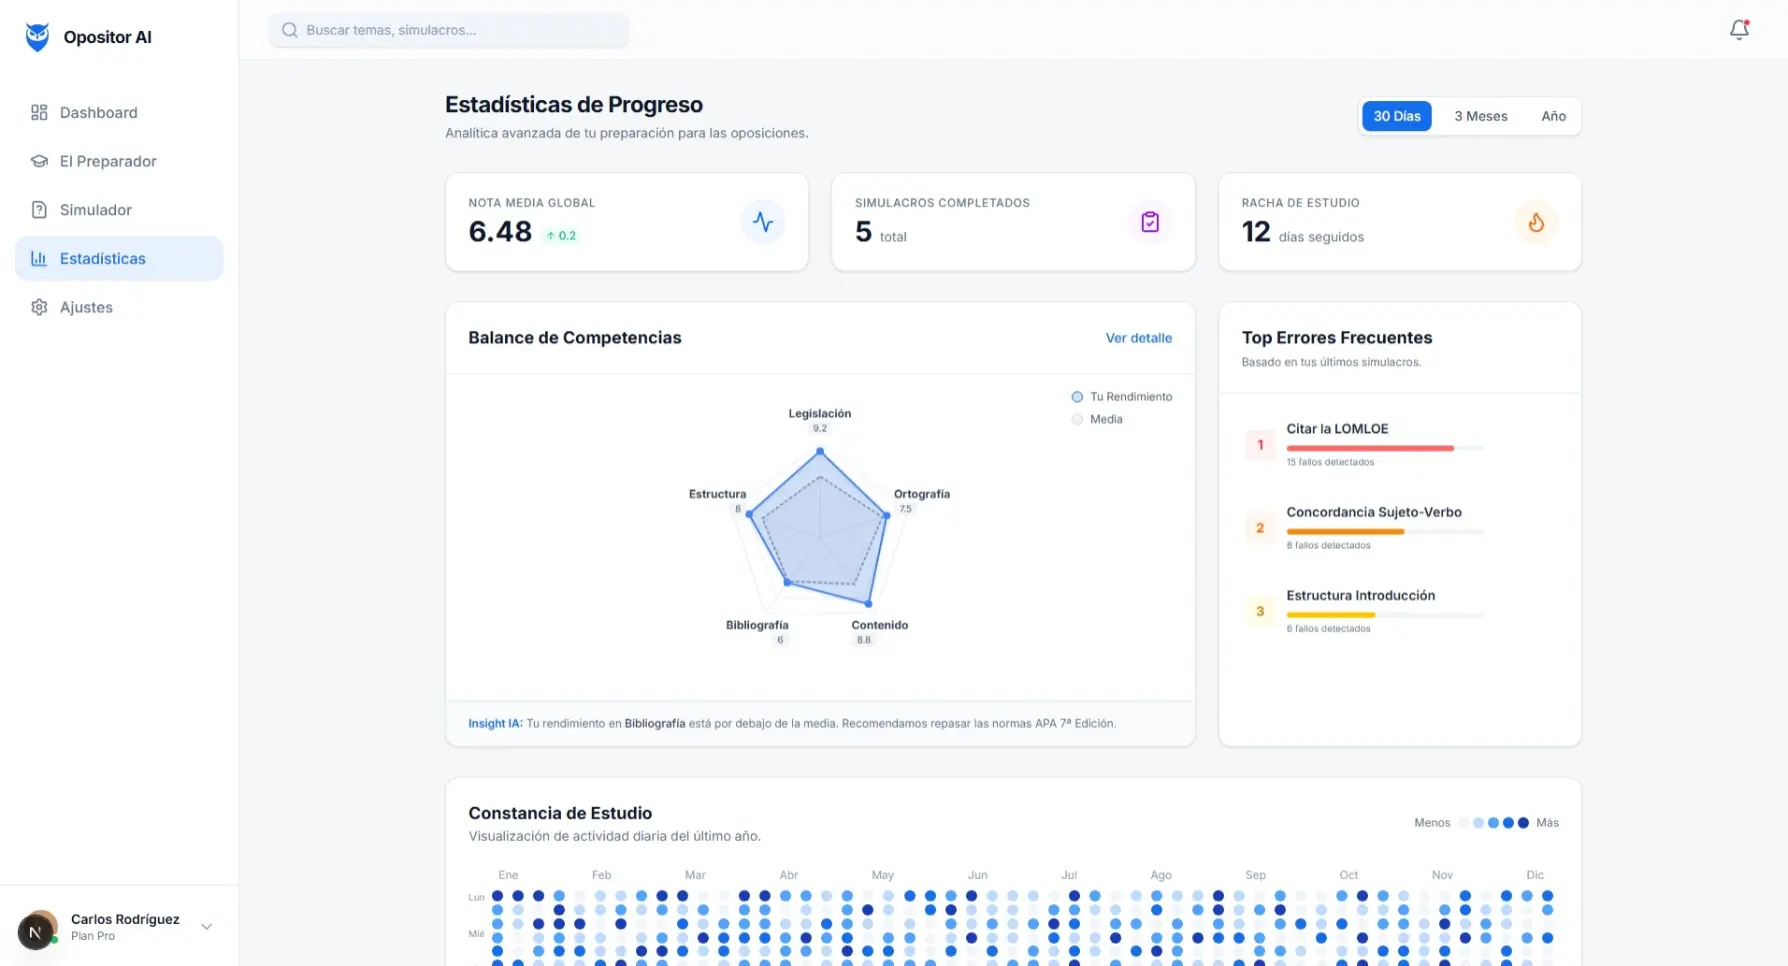This screenshot has height=966, width=1788.
Task: Click the flame icon on Racha card
Action: click(1536, 222)
